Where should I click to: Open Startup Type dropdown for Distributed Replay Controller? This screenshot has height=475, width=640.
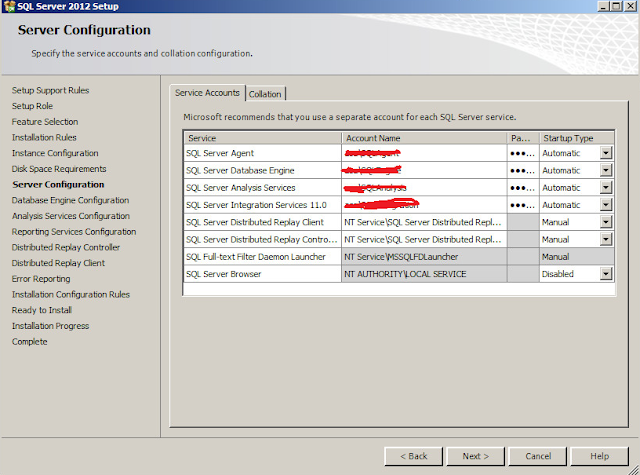[606, 240]
